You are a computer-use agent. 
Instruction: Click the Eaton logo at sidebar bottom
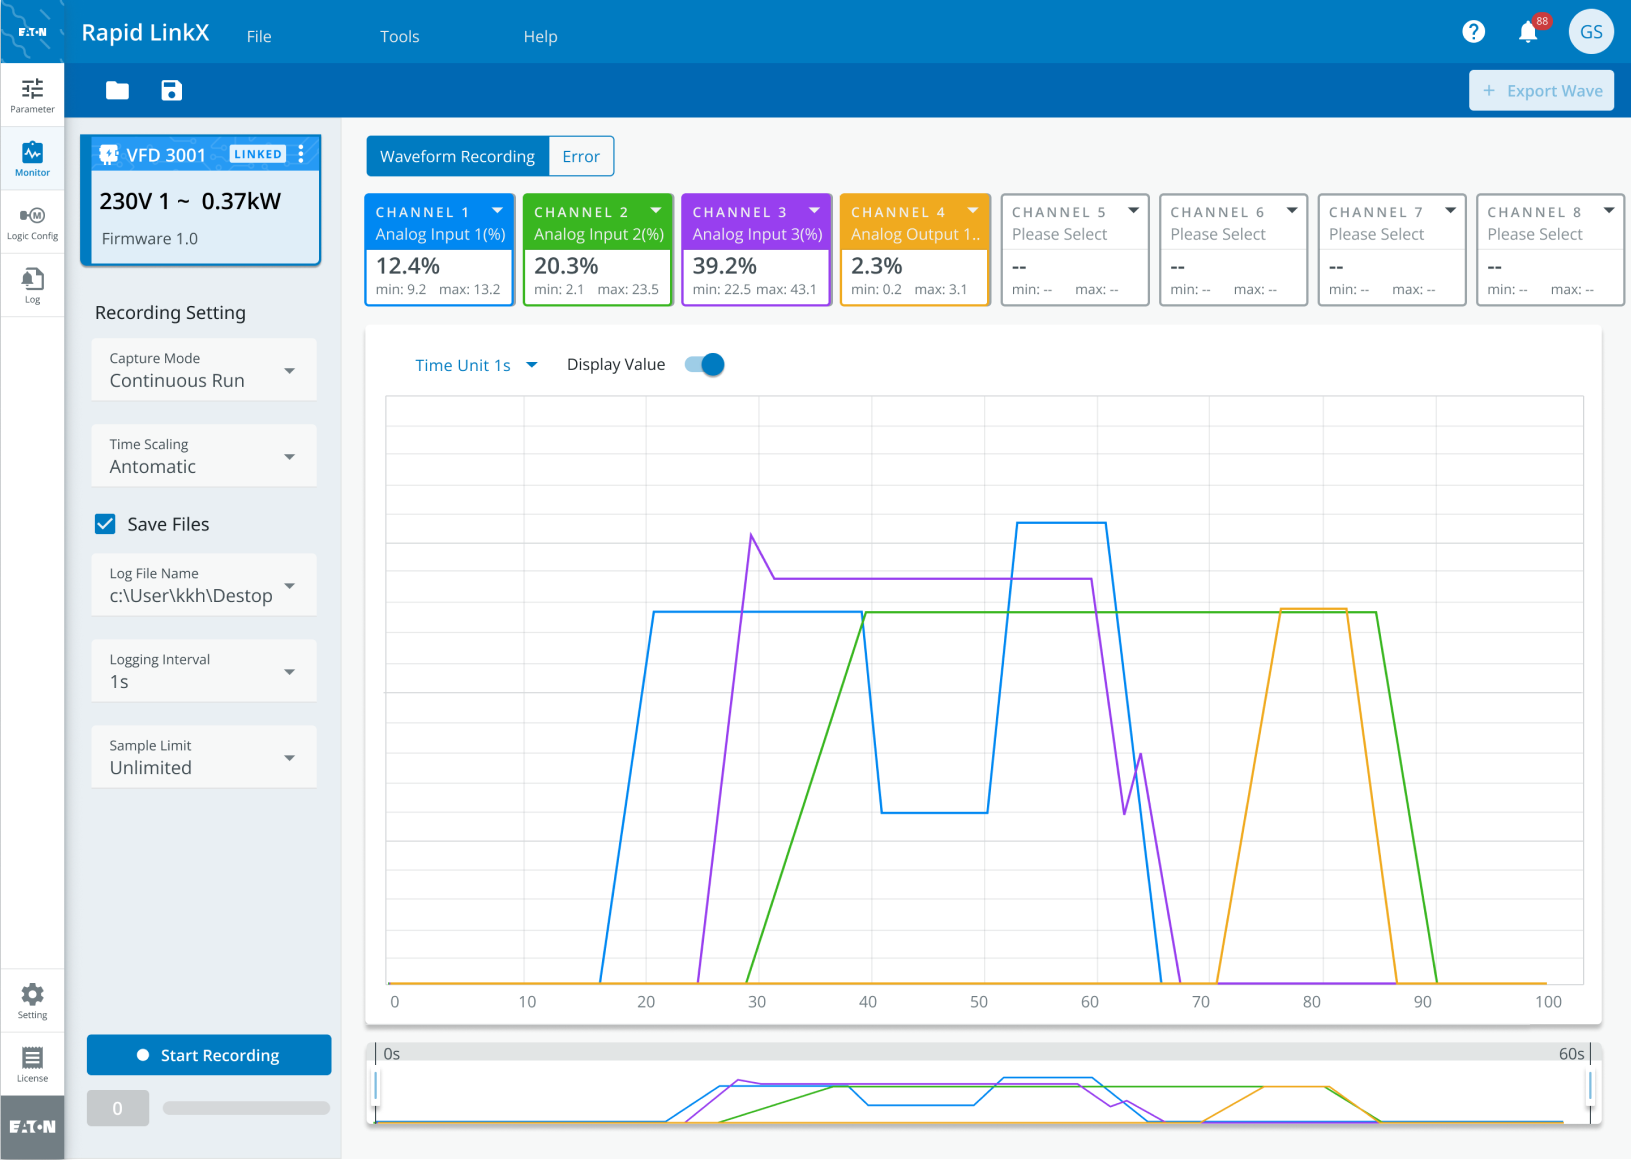point(32,1127)
